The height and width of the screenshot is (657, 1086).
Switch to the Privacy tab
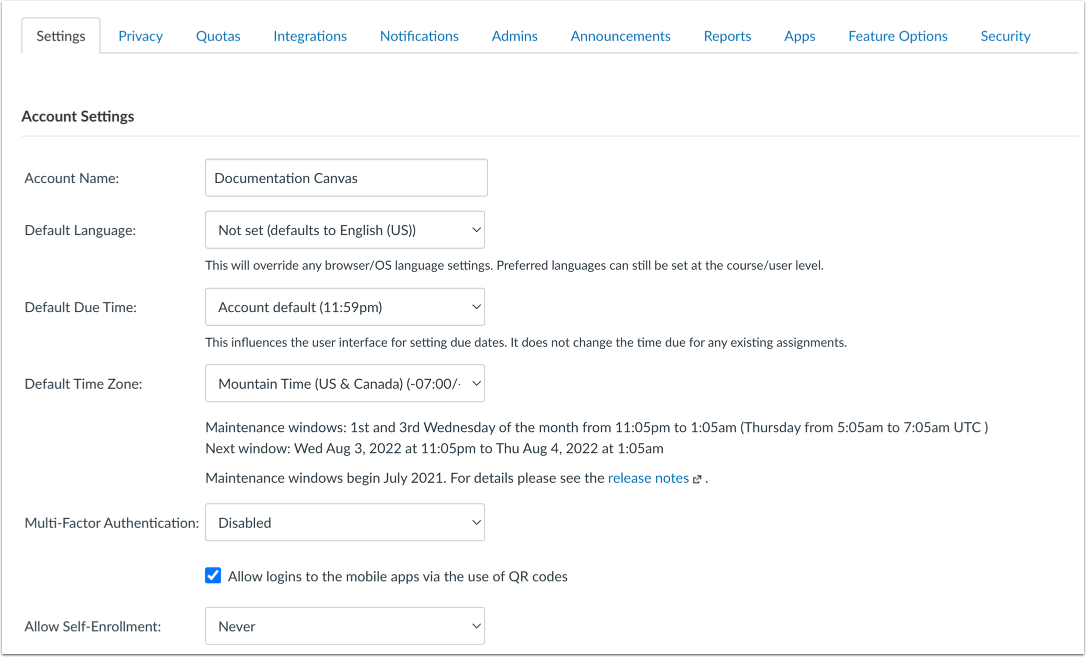click(141, 36)
